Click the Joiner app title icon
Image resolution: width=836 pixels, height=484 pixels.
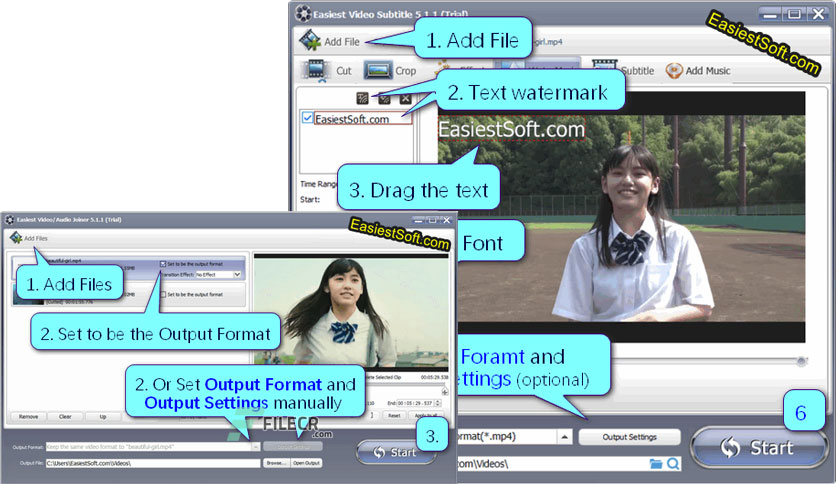10,220
